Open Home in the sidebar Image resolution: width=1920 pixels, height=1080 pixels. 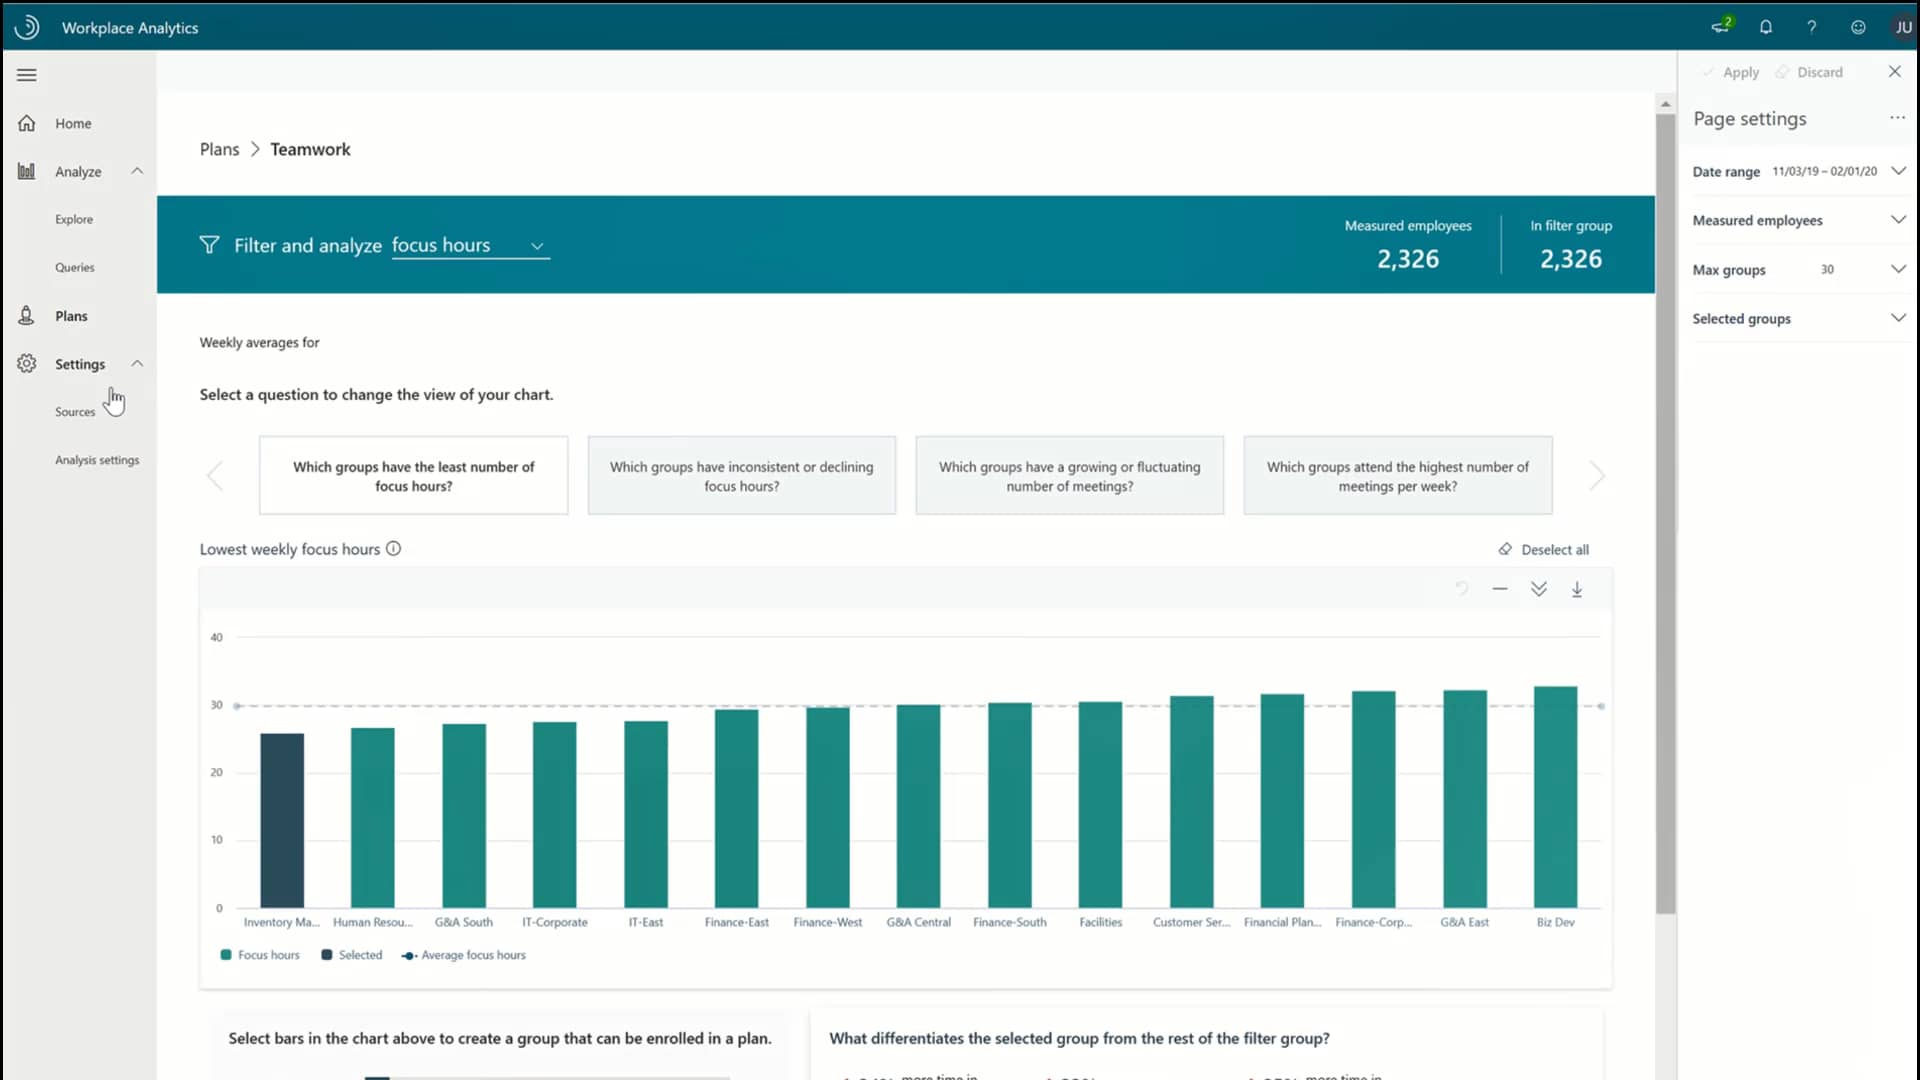(x=73, y=123)
